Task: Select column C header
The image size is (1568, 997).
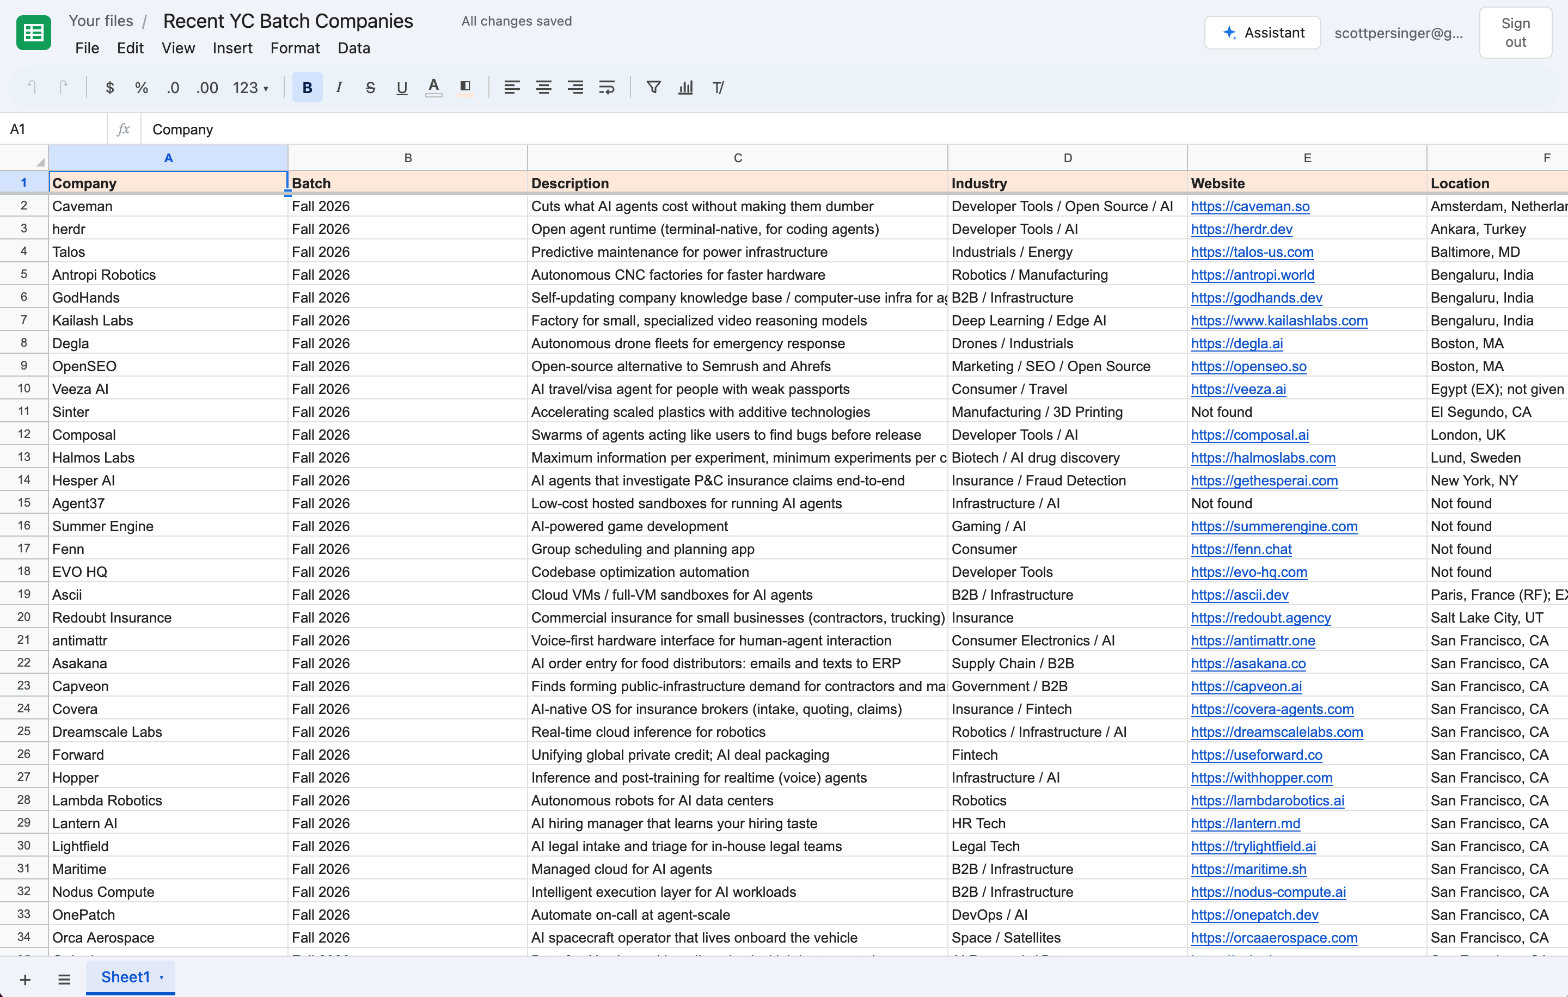Action: tap(738, 158)
